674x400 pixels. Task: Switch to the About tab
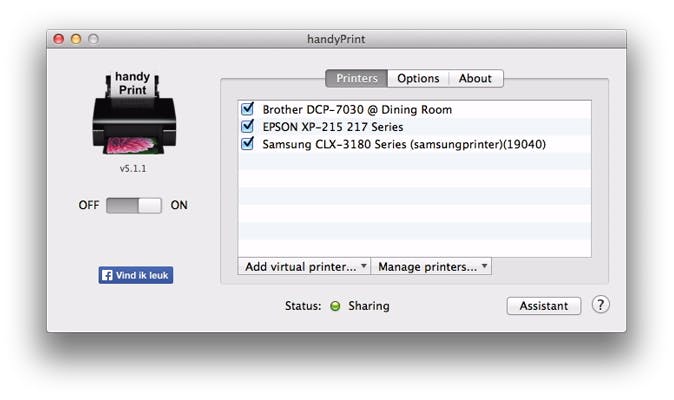tap(475, 79)
